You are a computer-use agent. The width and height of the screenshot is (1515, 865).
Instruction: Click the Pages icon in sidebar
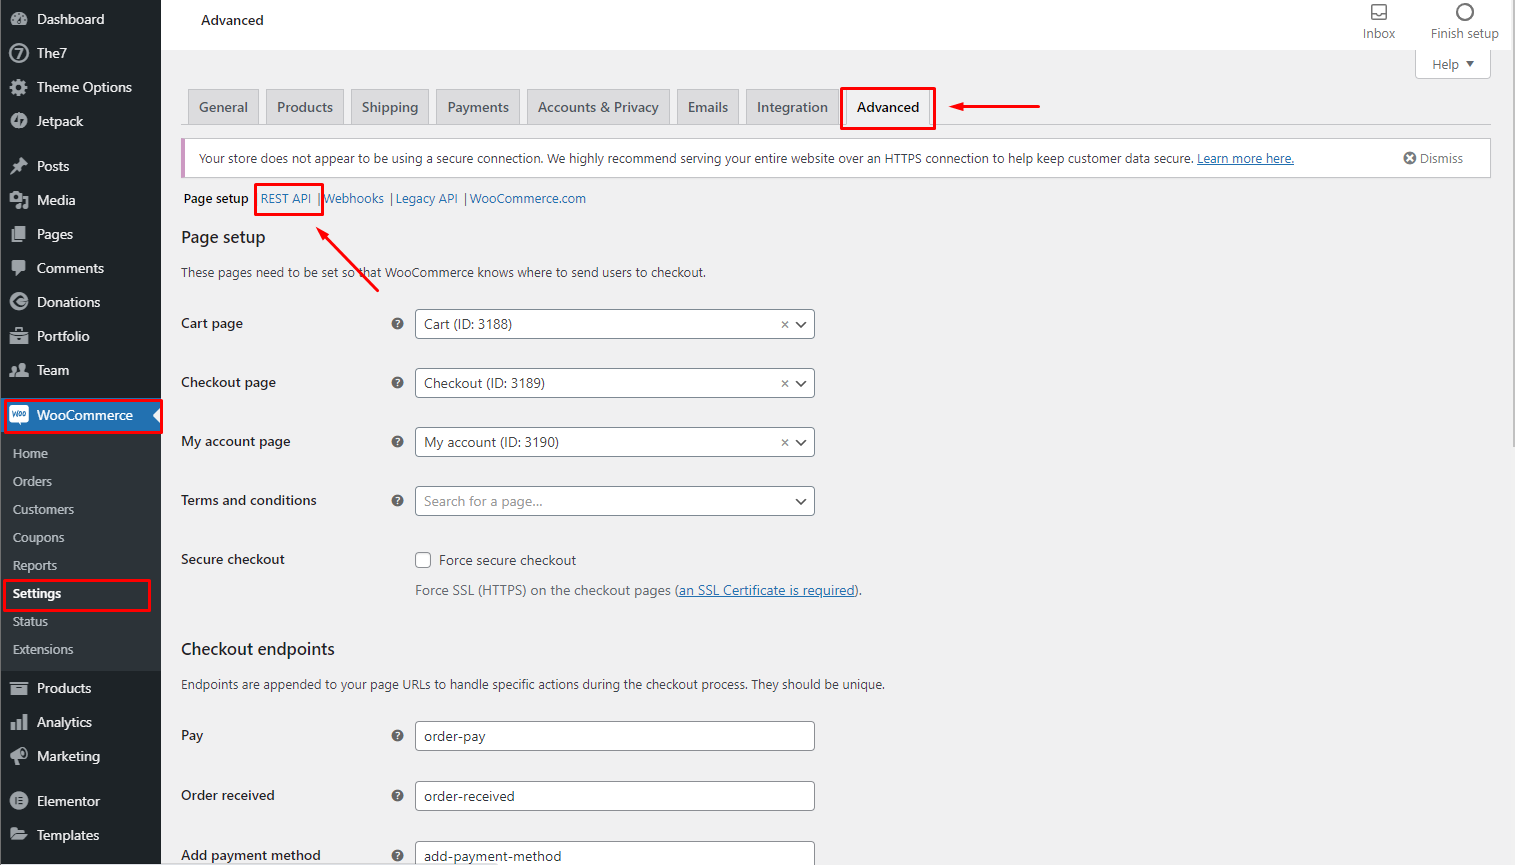19,234
